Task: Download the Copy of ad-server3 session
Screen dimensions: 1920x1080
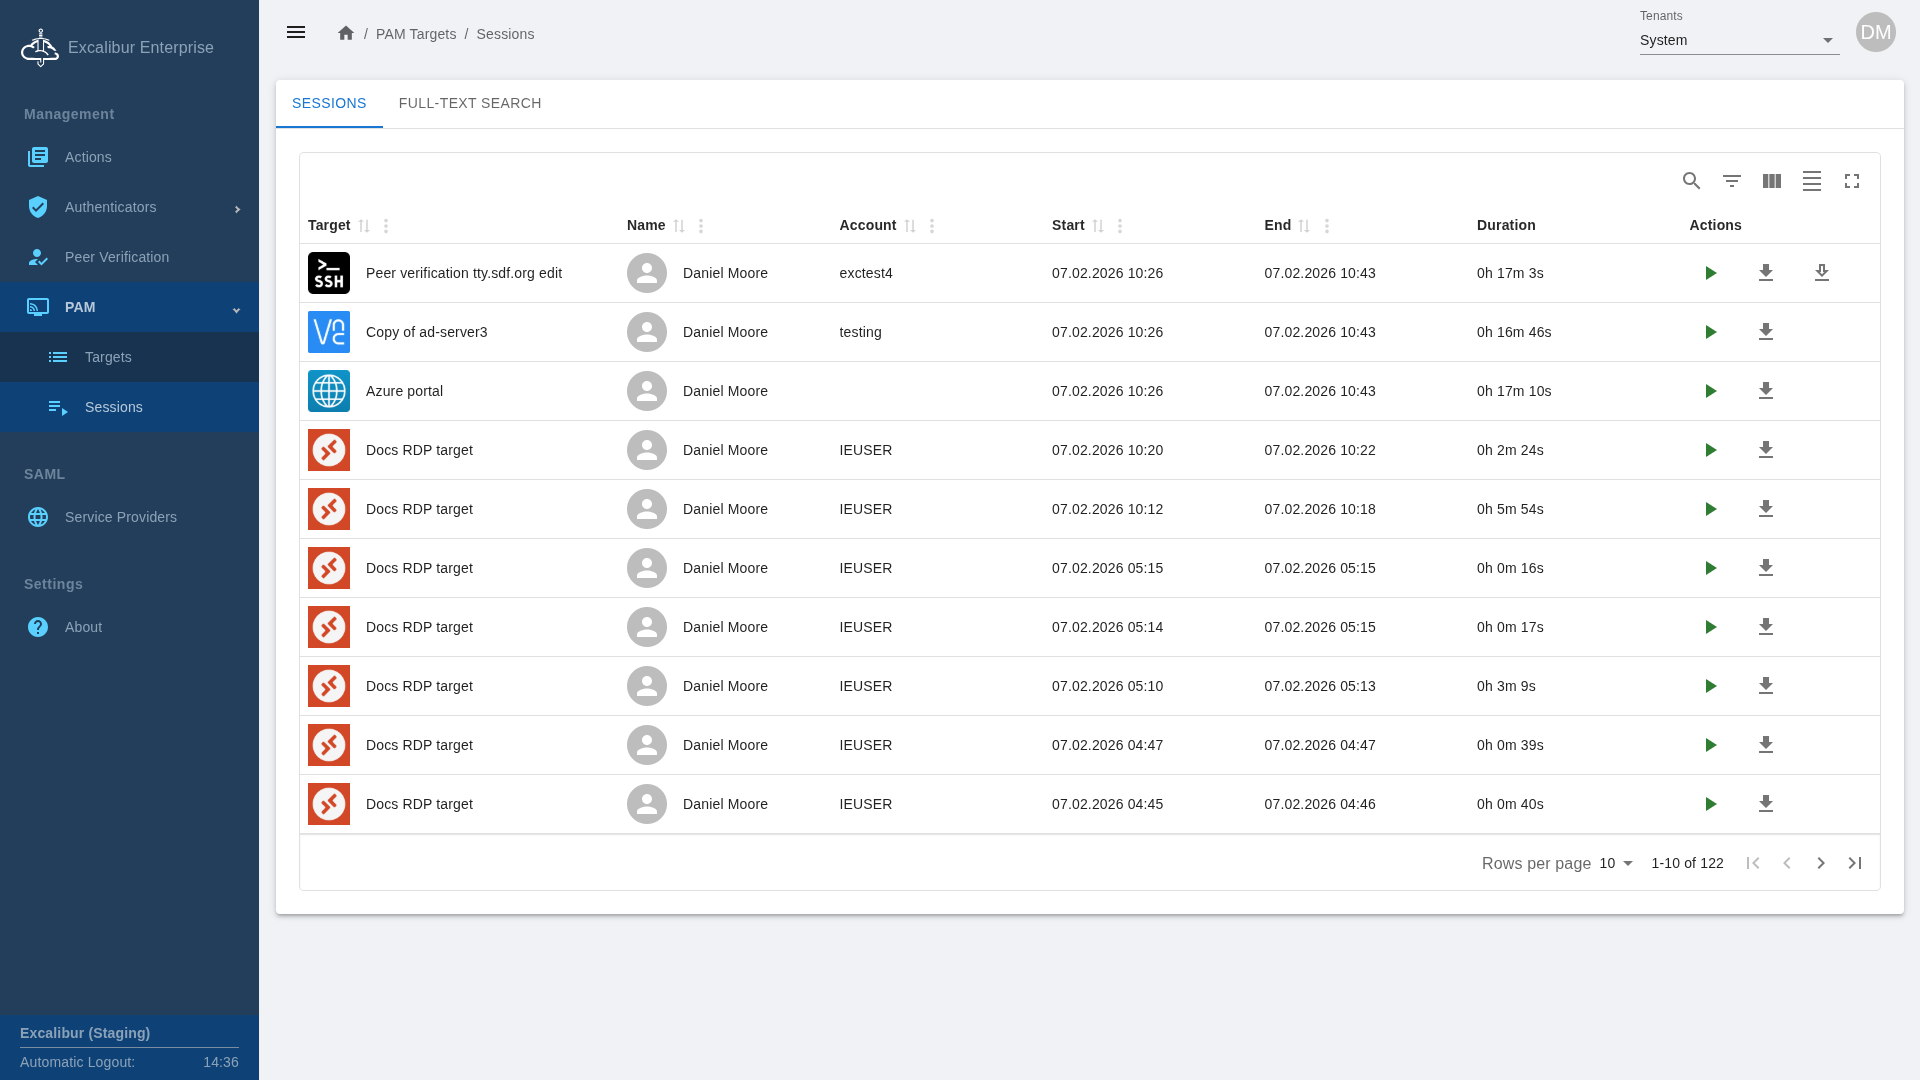Action: pos(1765,332)
